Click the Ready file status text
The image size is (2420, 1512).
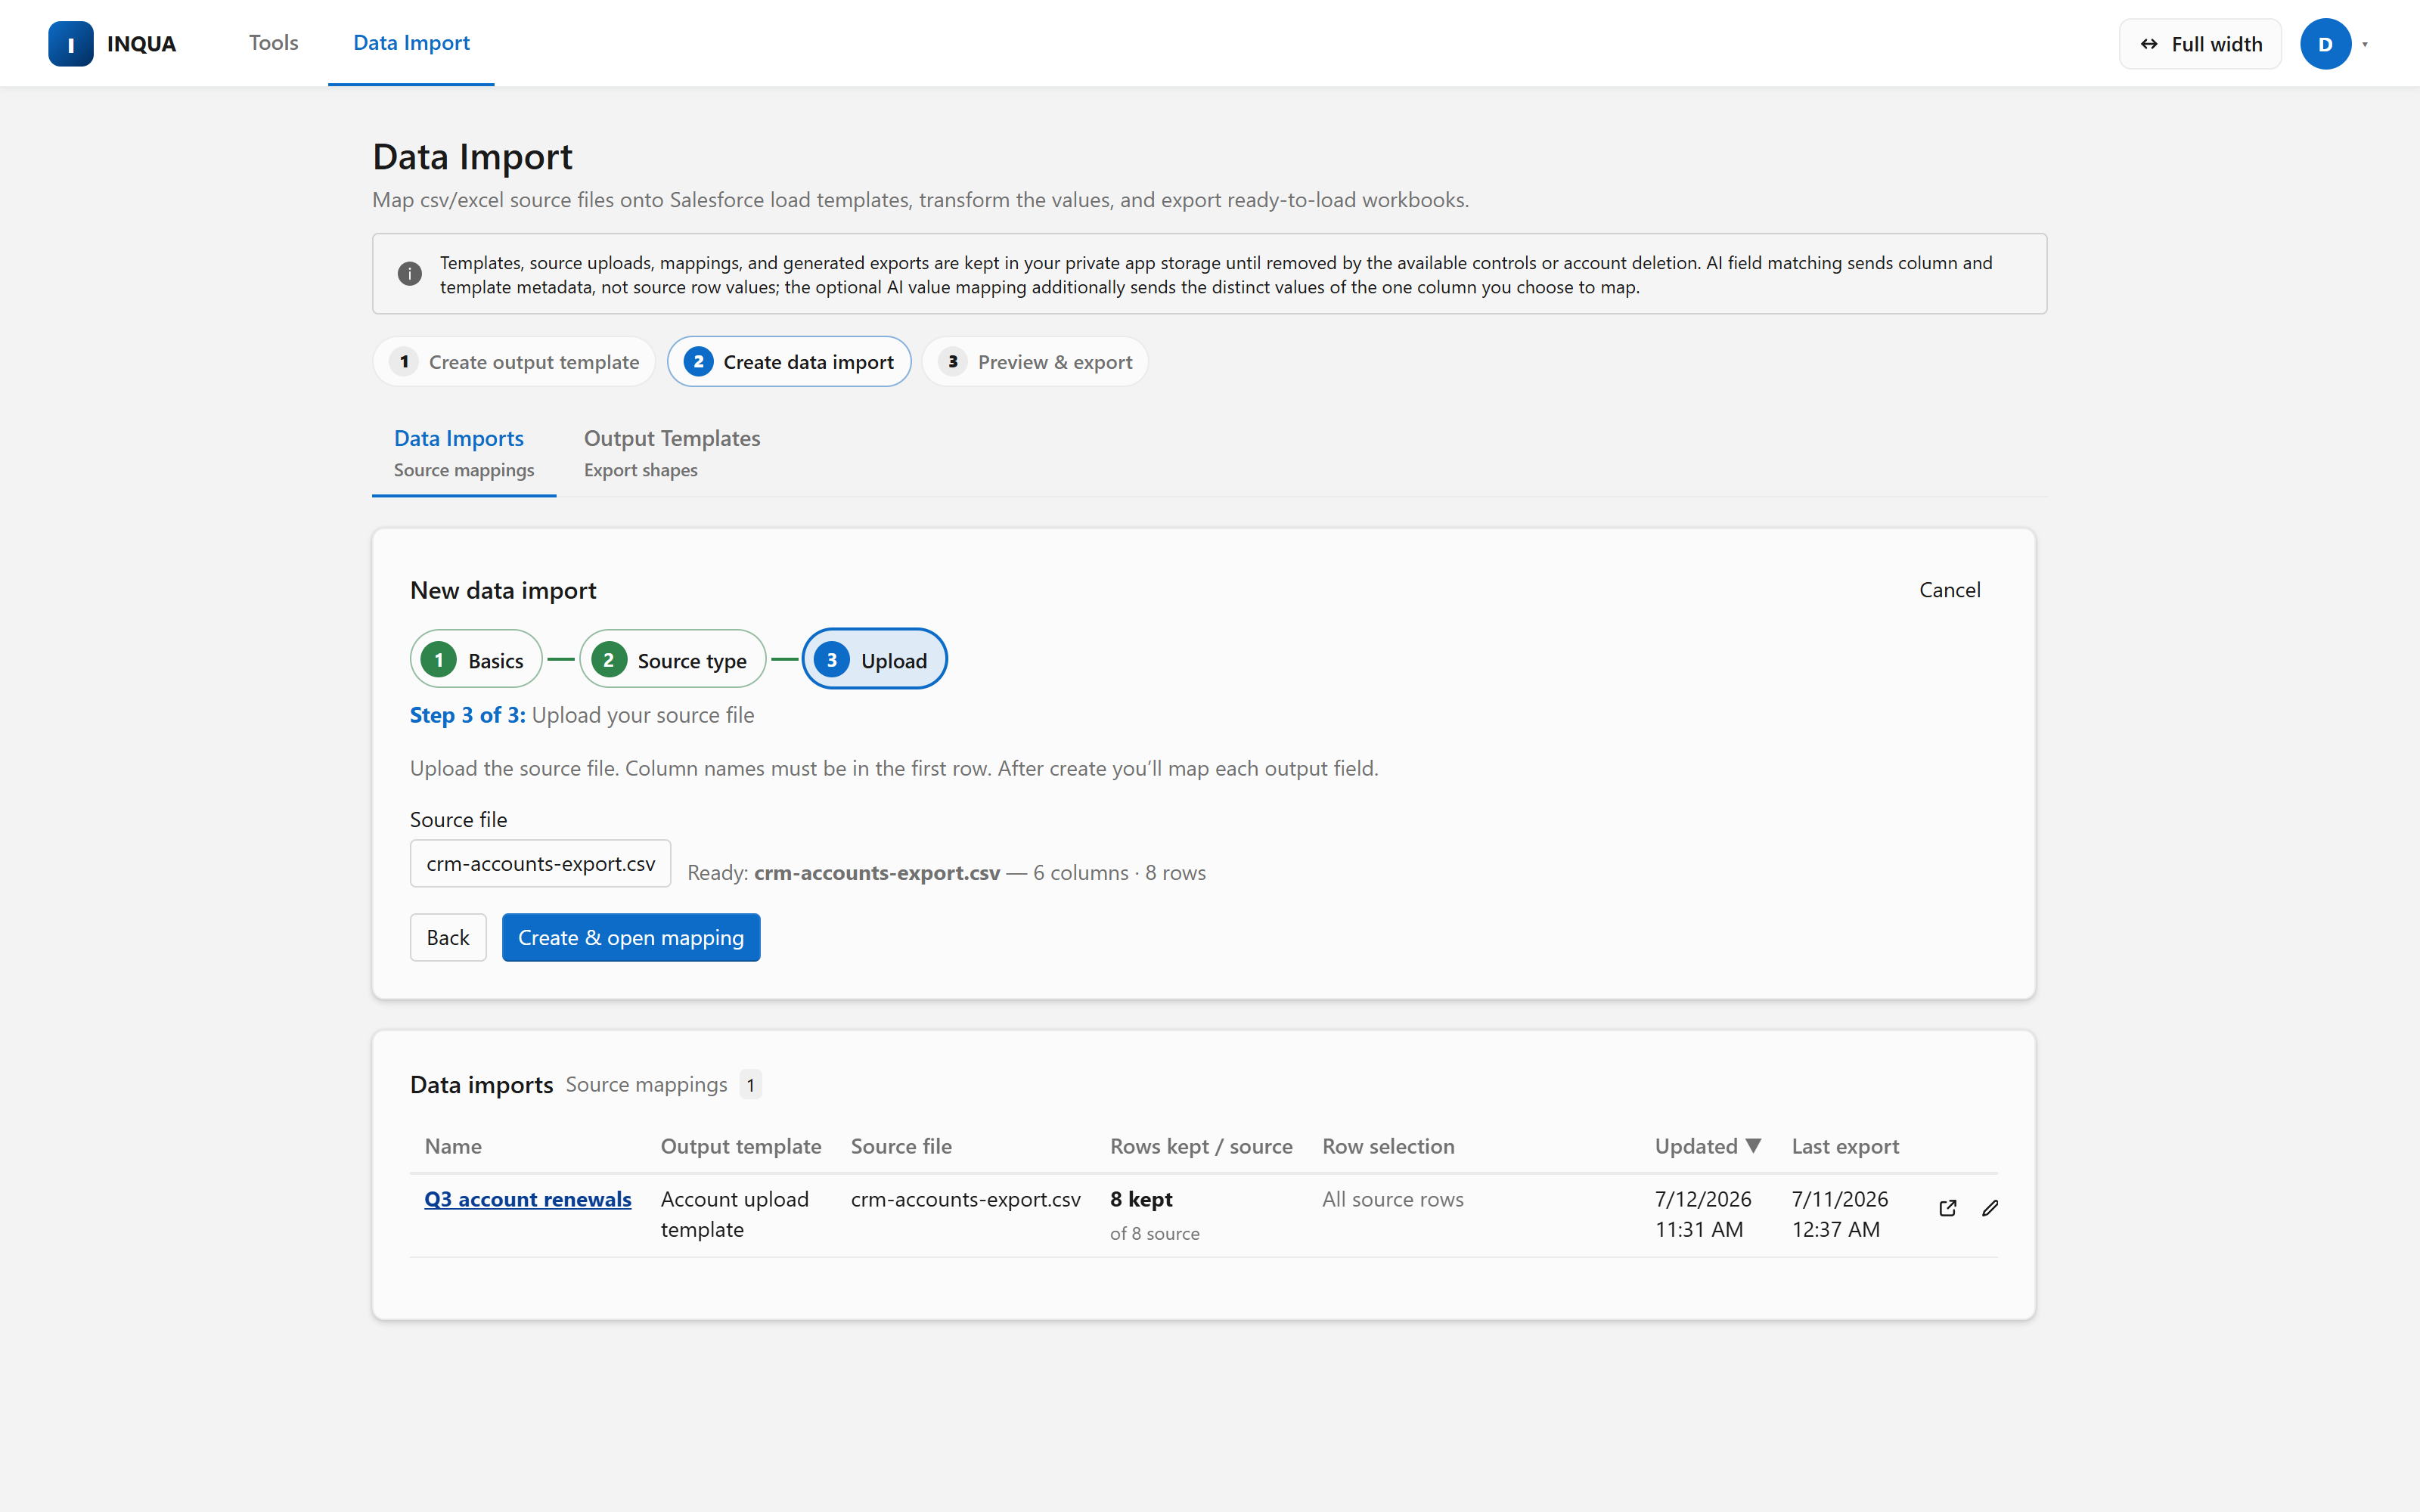pyautogui.click(x=946, y=873)
